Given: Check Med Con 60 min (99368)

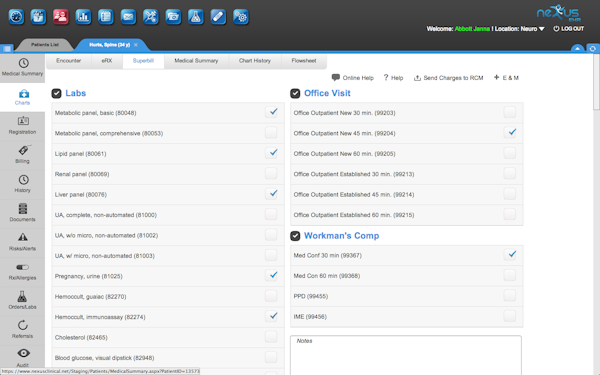Looking at the screenshot, I should (510, 275).
